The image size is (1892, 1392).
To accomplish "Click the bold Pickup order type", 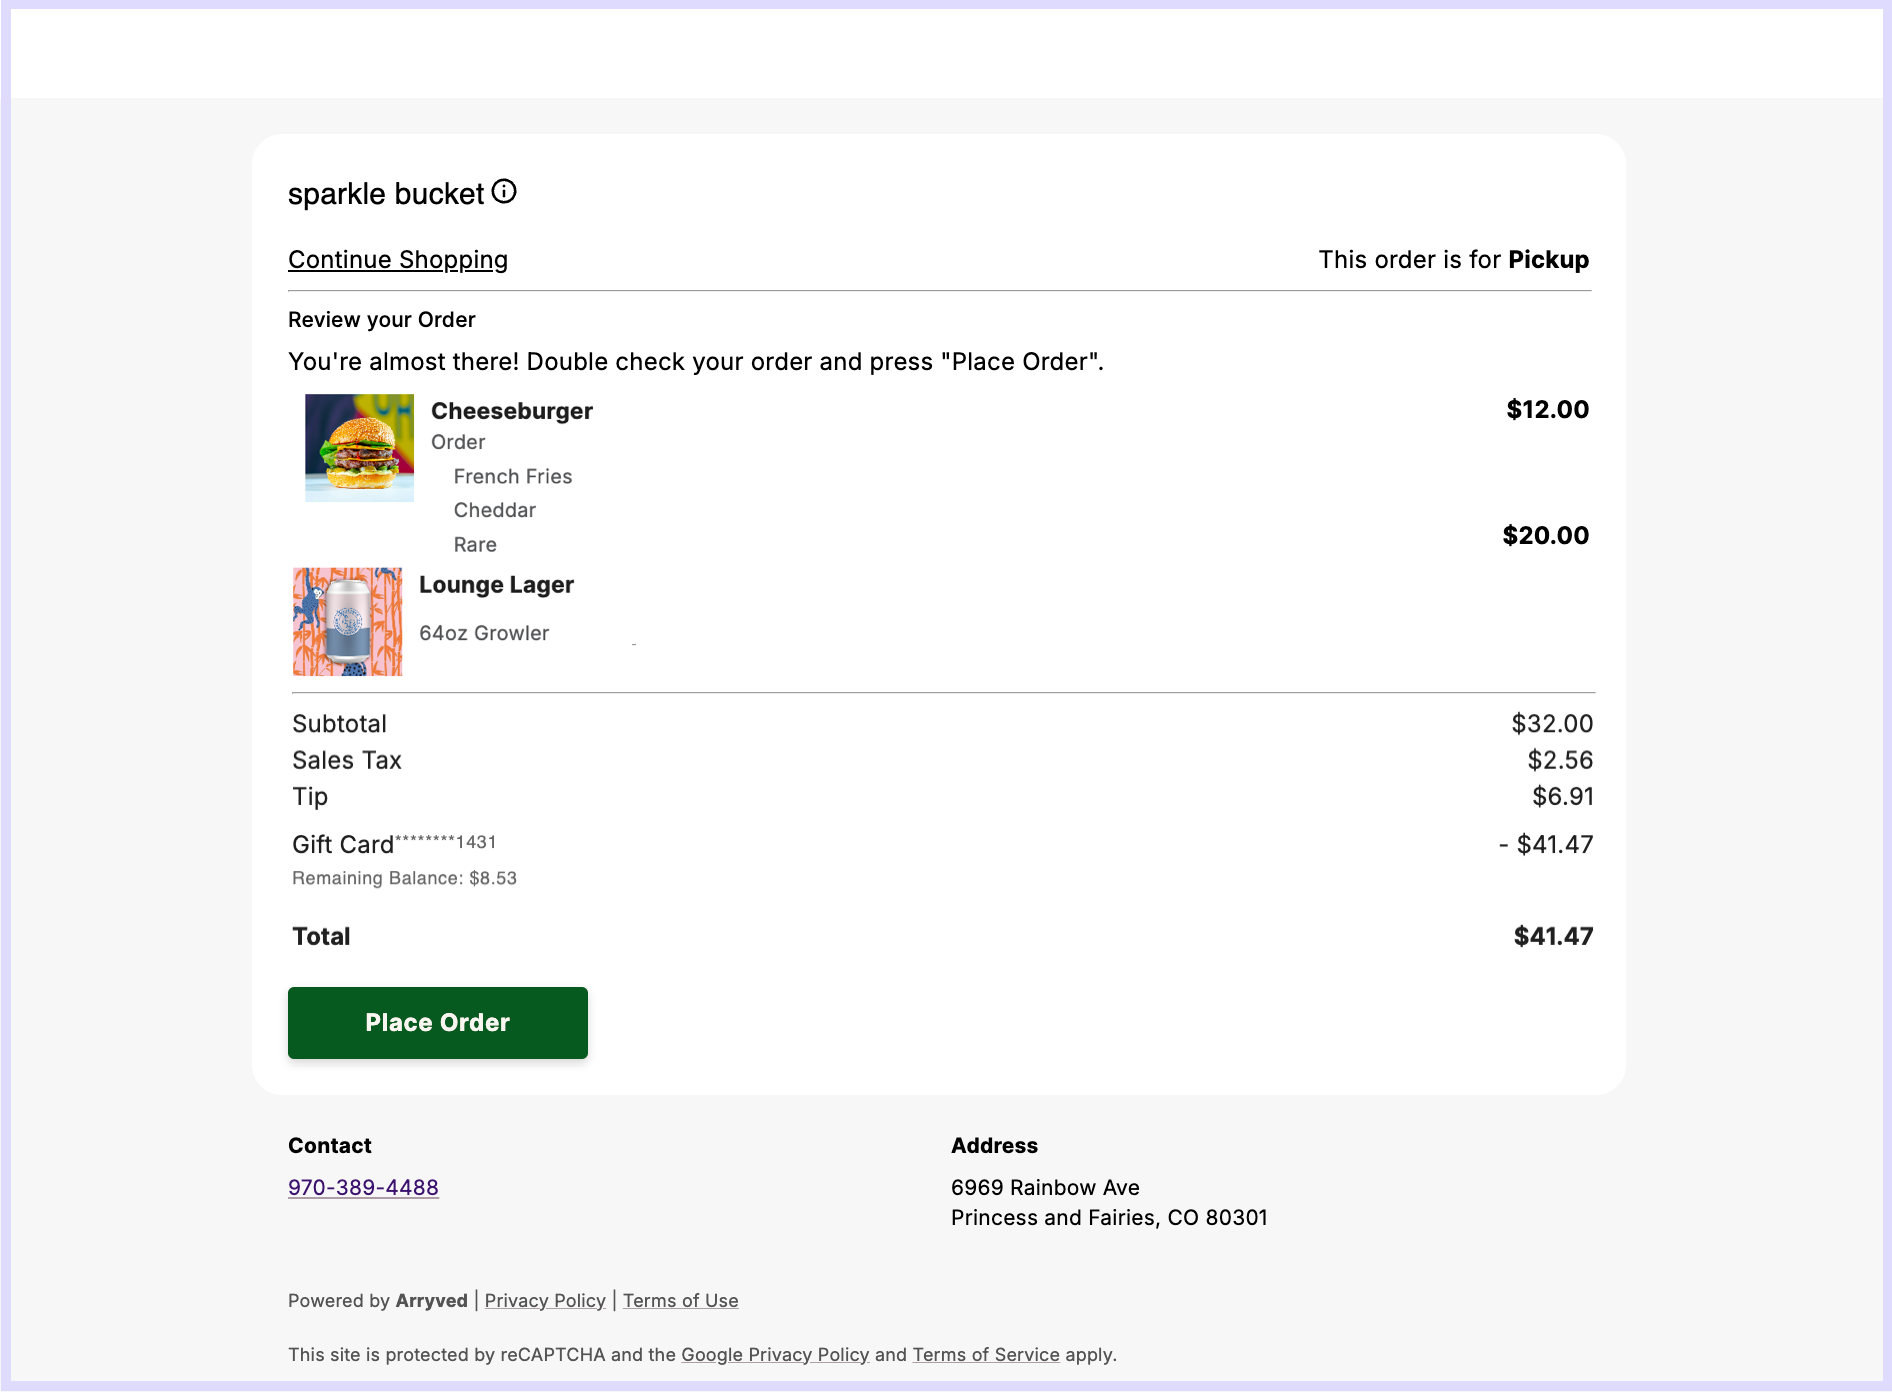I will pos(1548,260).
